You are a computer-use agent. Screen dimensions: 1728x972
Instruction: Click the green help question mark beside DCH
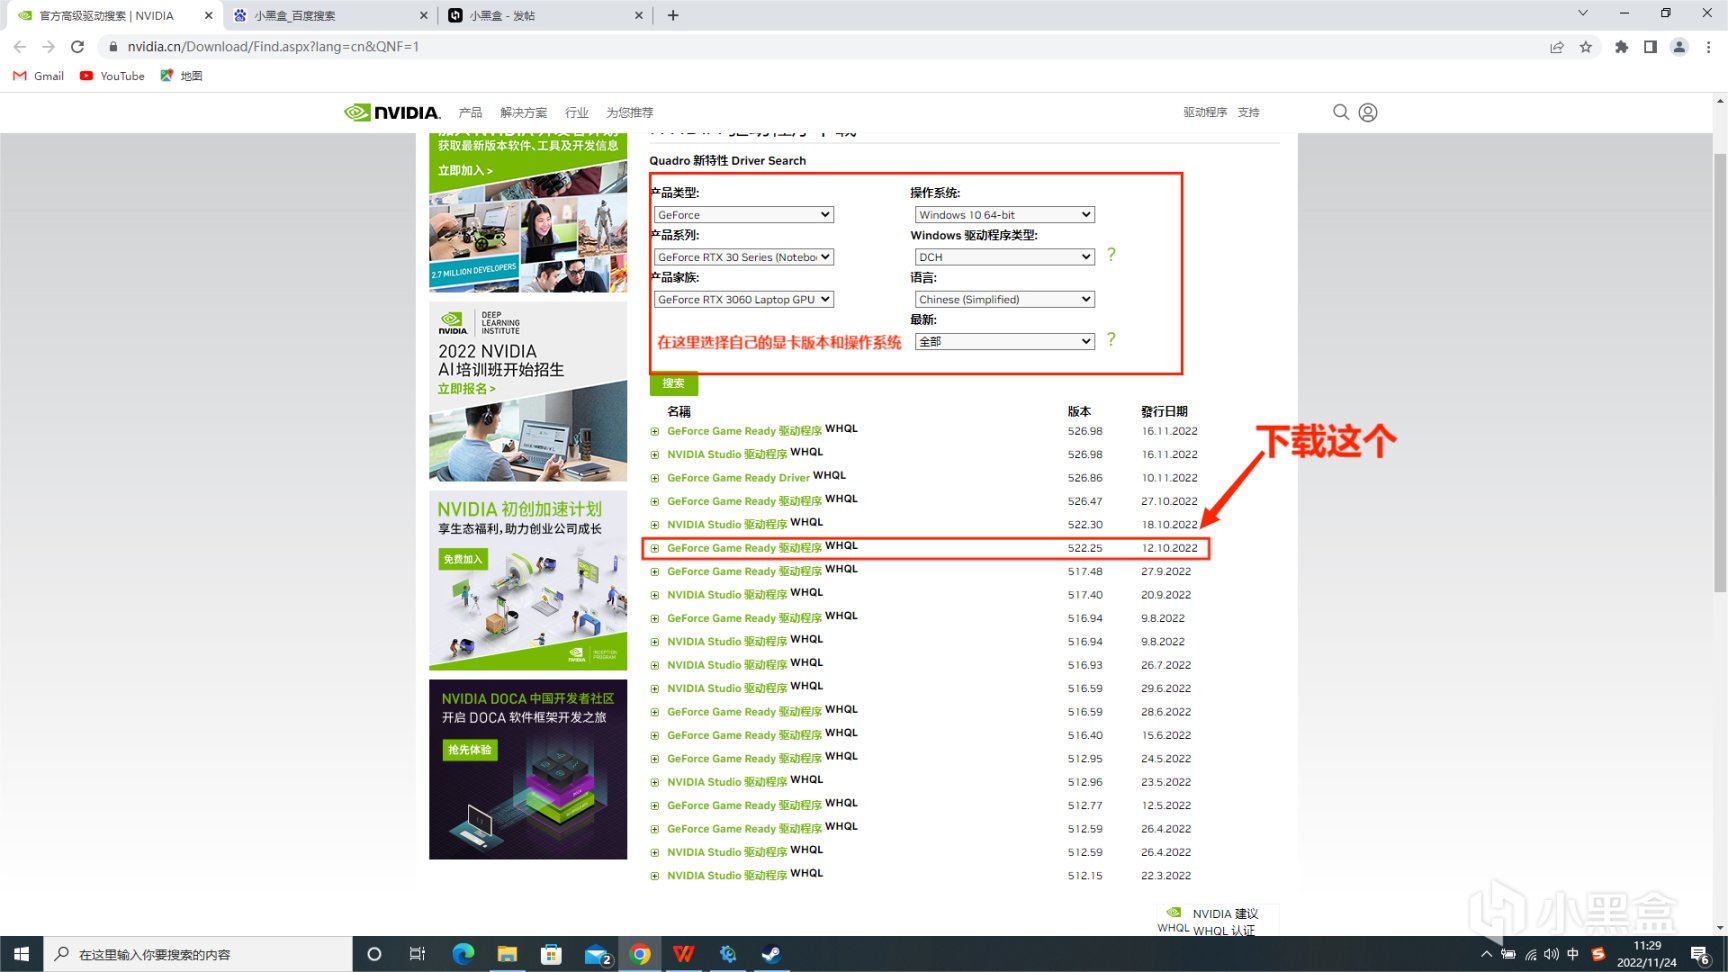click(x=1111, y=255)
